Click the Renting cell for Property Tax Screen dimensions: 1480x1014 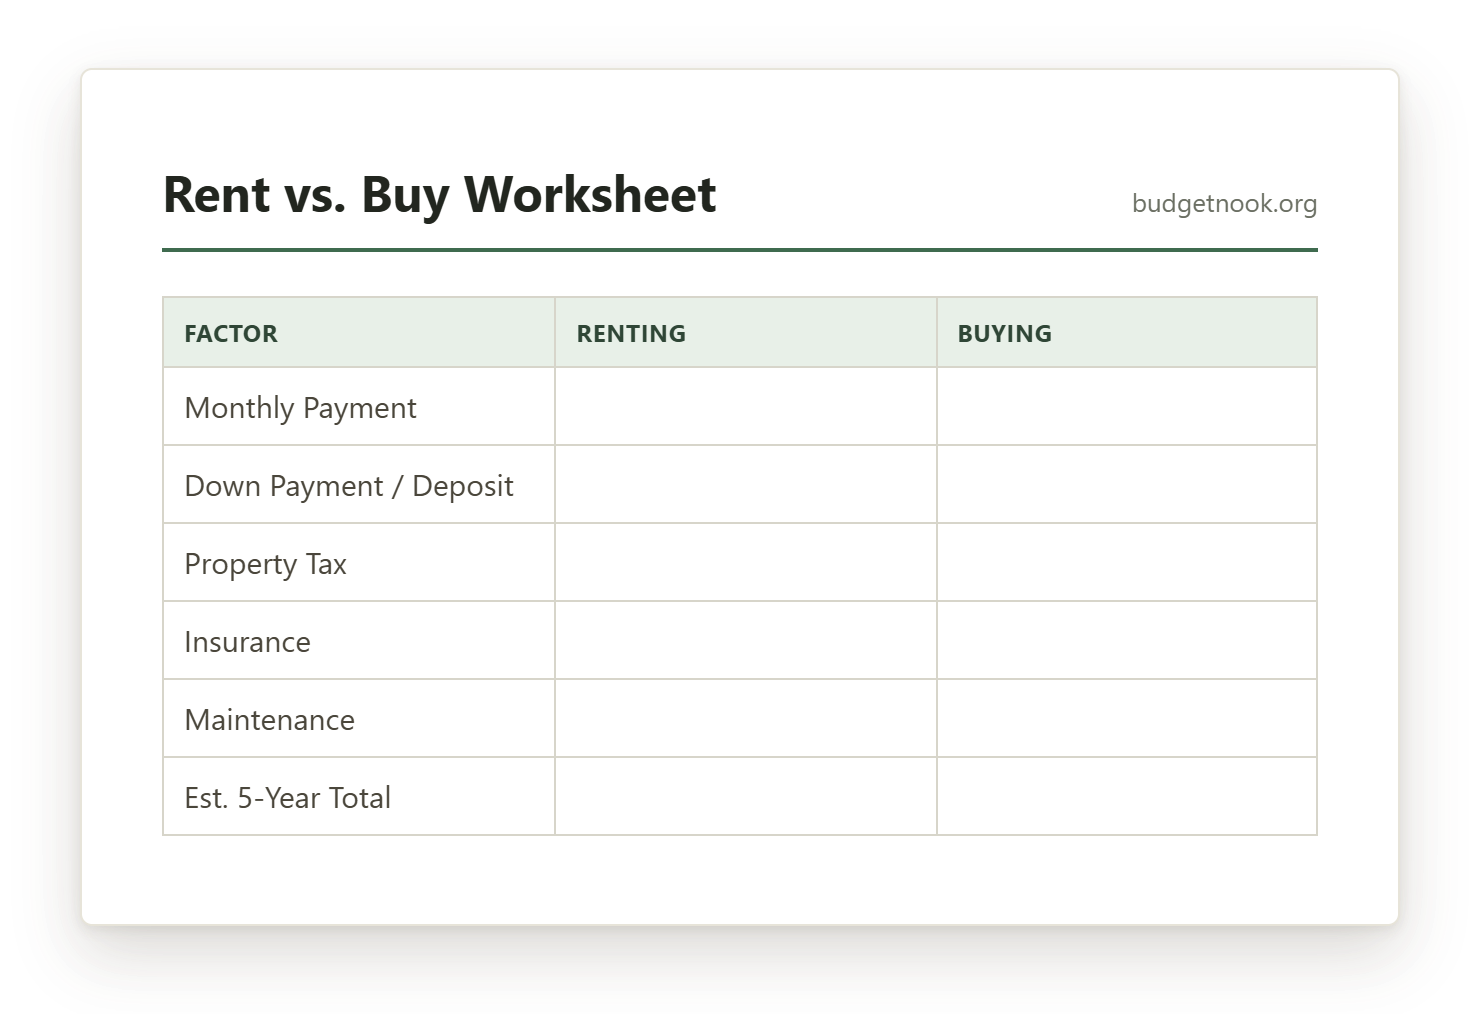tap(746, 563)
